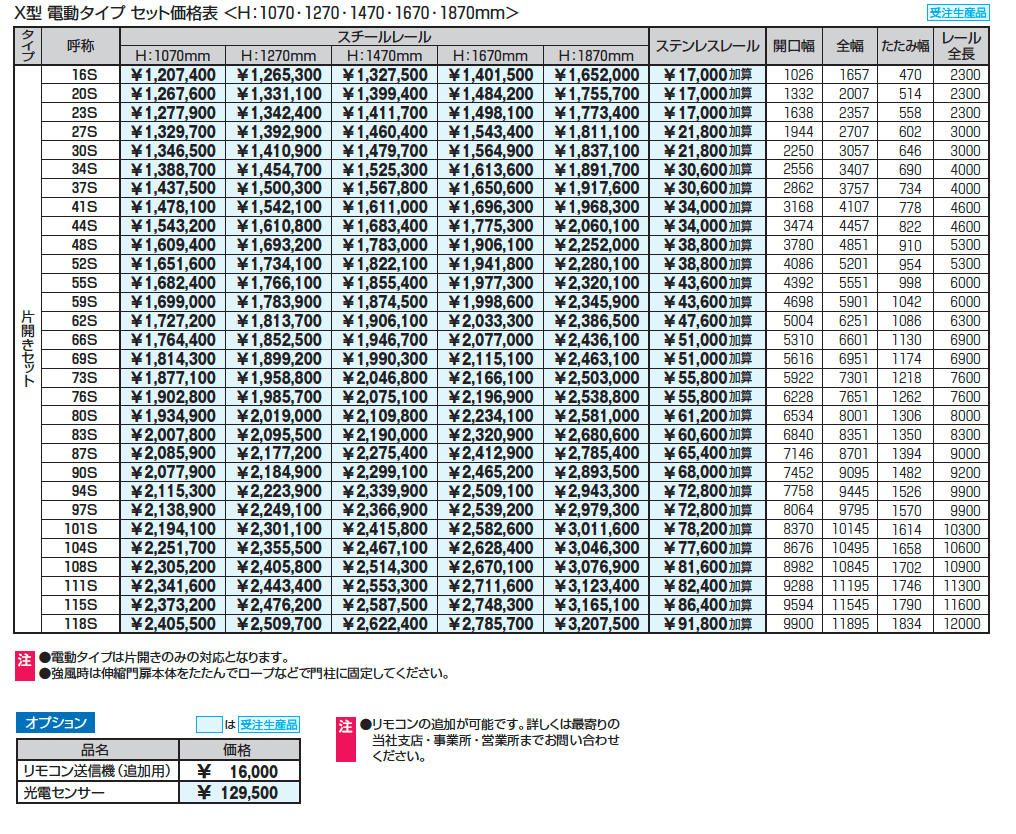Image resolution: width=1016 pixels, height=834 pixels.
Task: Click the vertical 片開きセット label
Action: pos(28,348)
